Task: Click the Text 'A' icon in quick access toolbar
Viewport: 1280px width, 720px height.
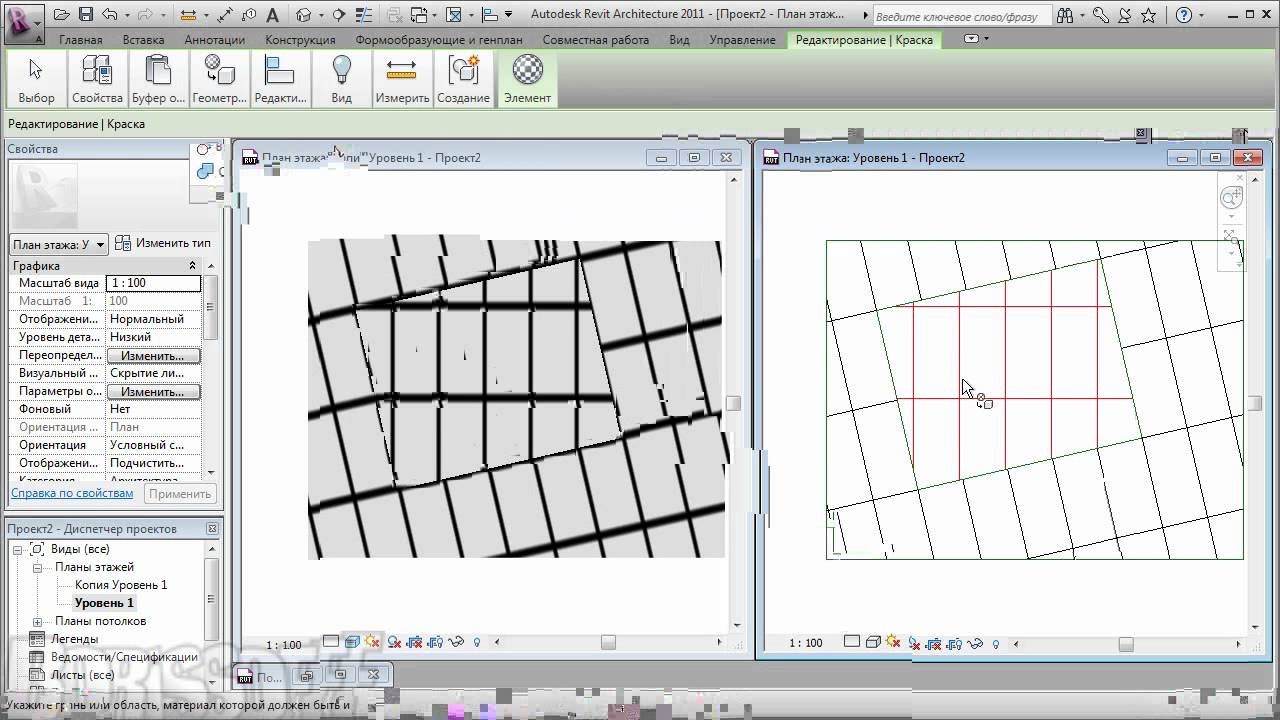Action: 272,15
